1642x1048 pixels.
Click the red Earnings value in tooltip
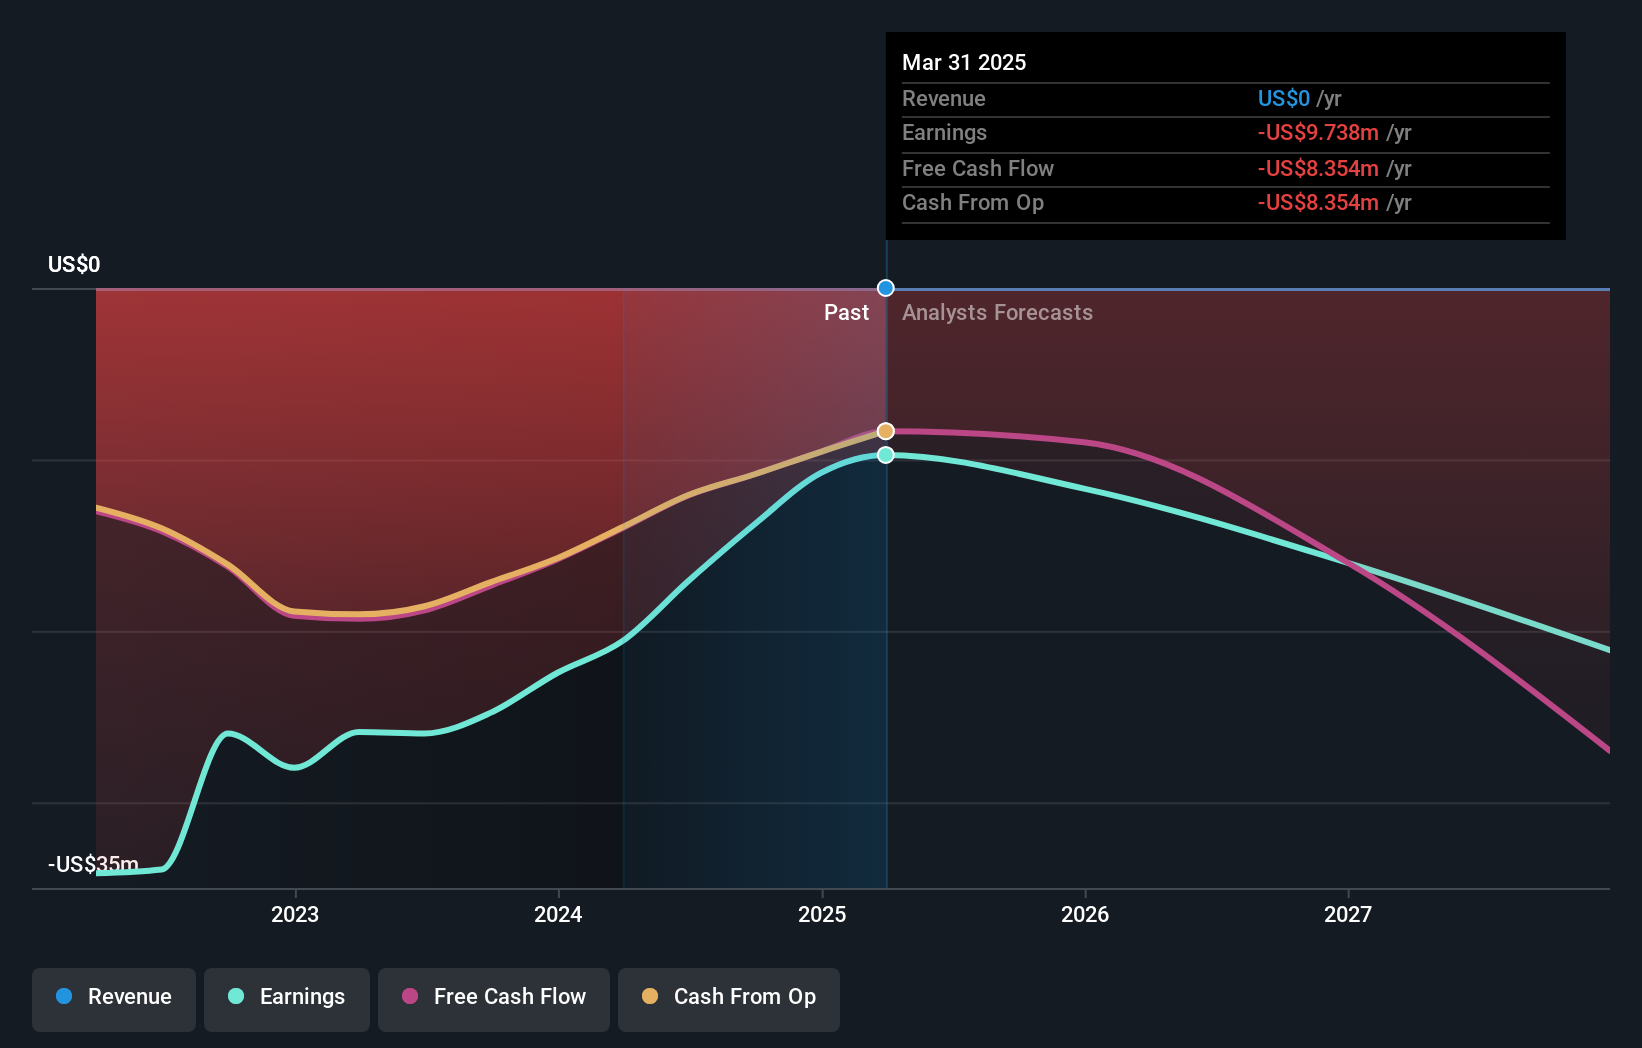pos(1318,132)
